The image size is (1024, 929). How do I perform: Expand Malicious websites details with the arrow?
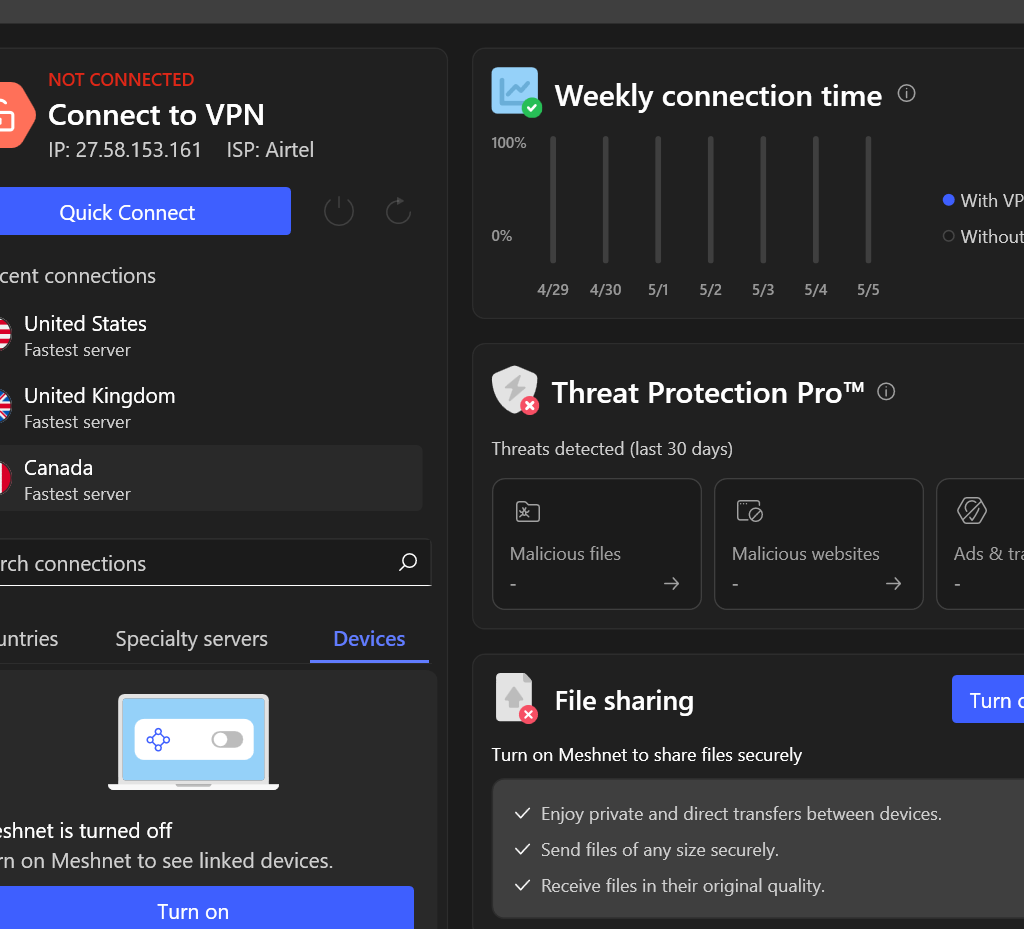point(893,583)
